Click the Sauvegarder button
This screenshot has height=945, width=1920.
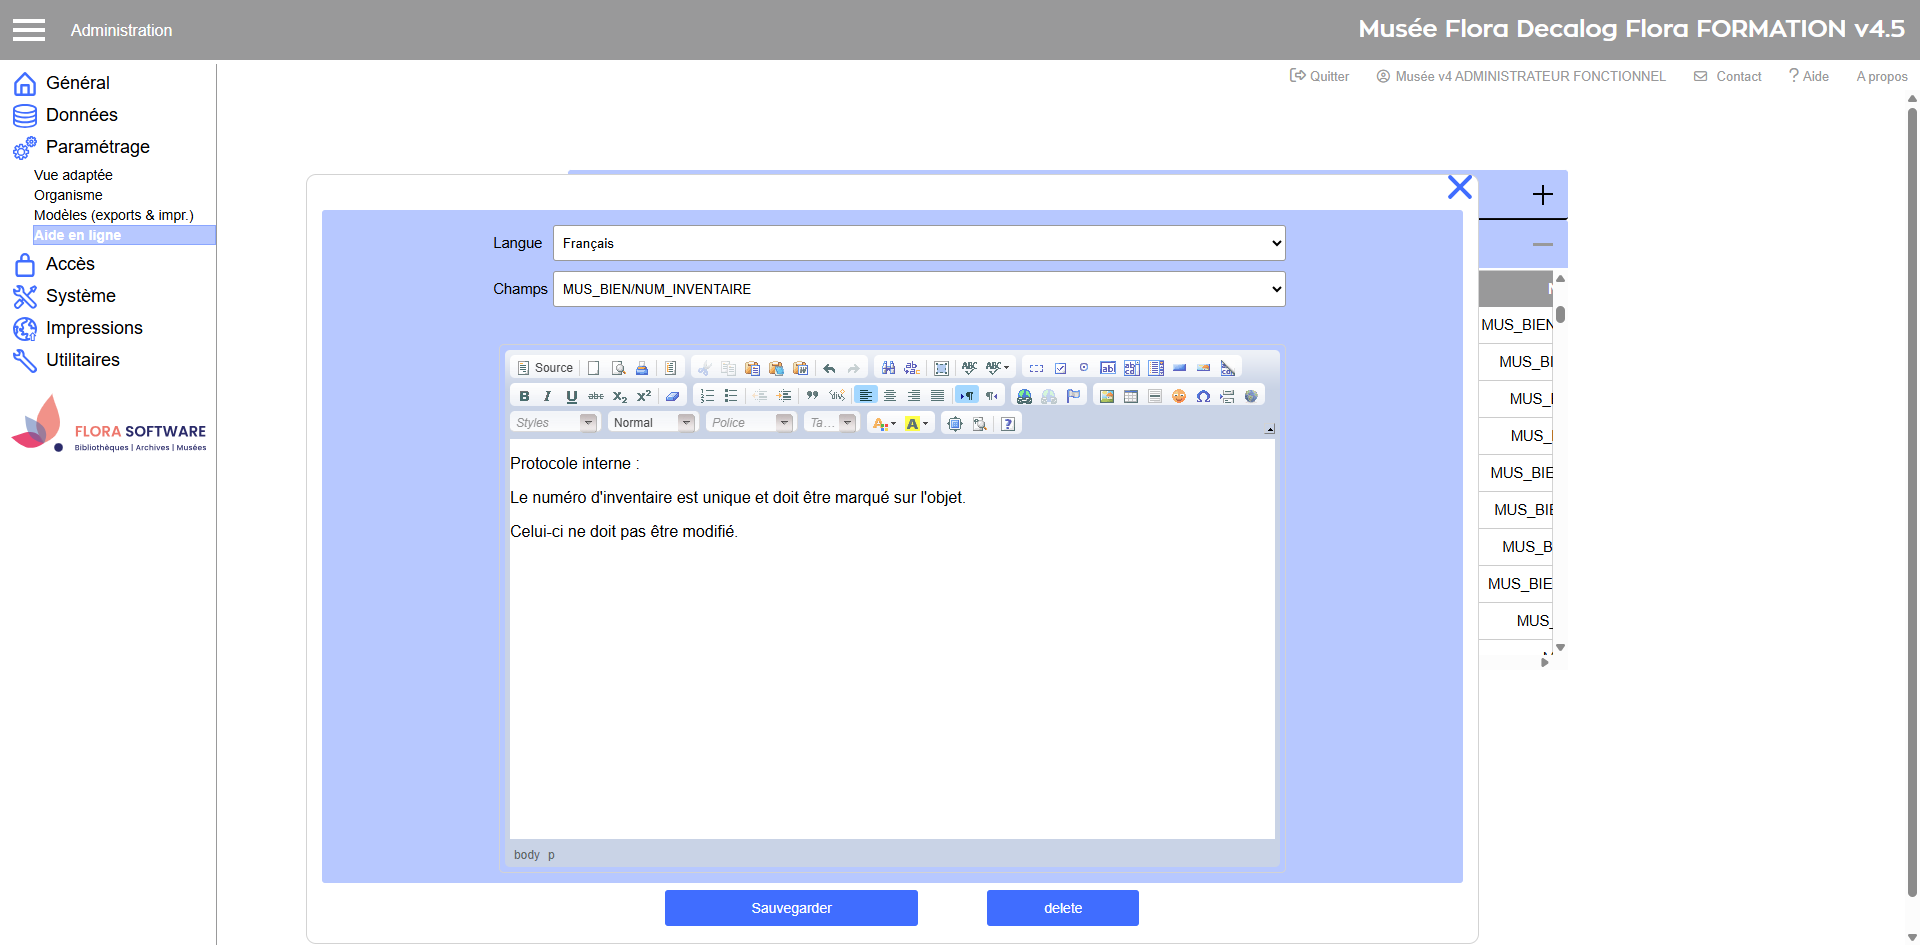pos(791,908)
